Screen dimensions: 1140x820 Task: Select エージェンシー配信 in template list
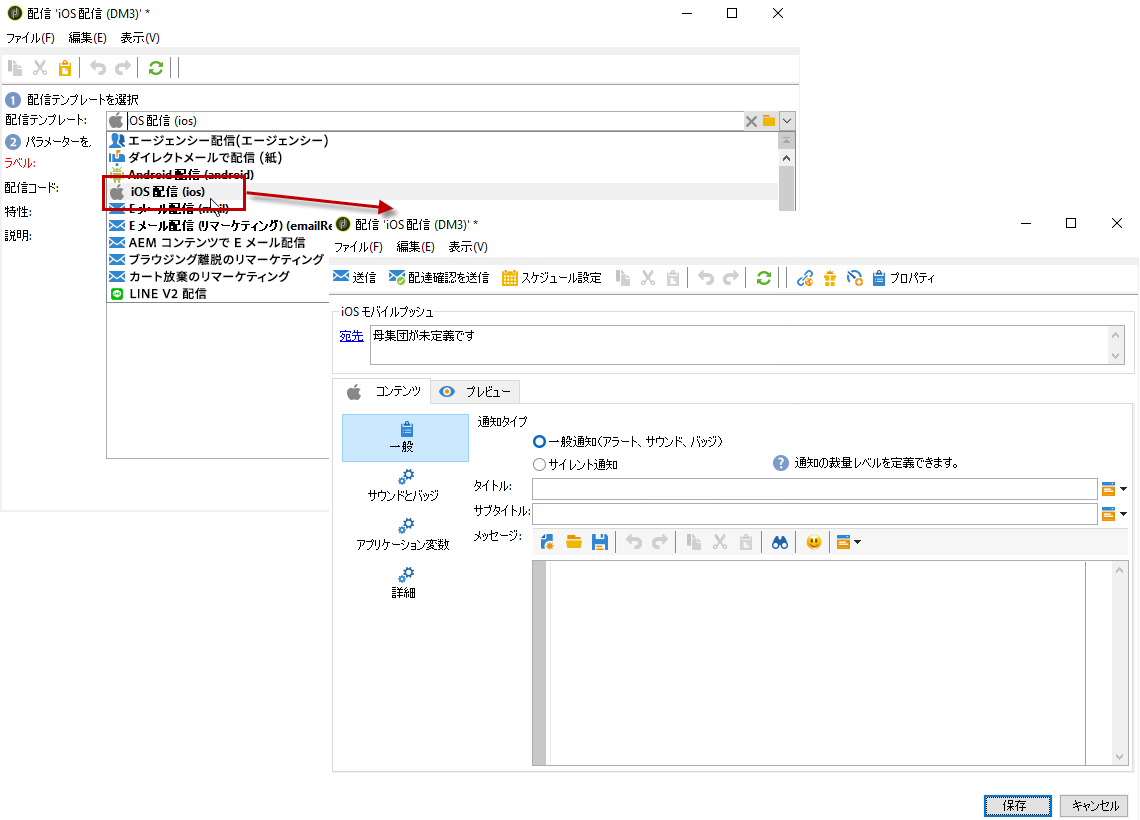click(x=228, y=140)
